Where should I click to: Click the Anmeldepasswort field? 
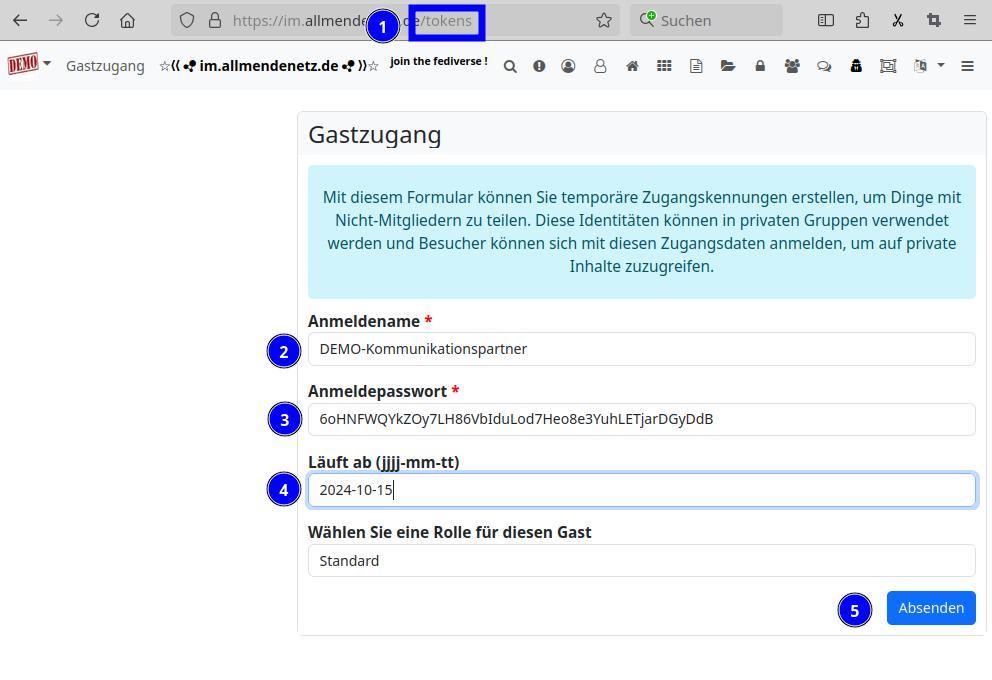click(641, 419)
